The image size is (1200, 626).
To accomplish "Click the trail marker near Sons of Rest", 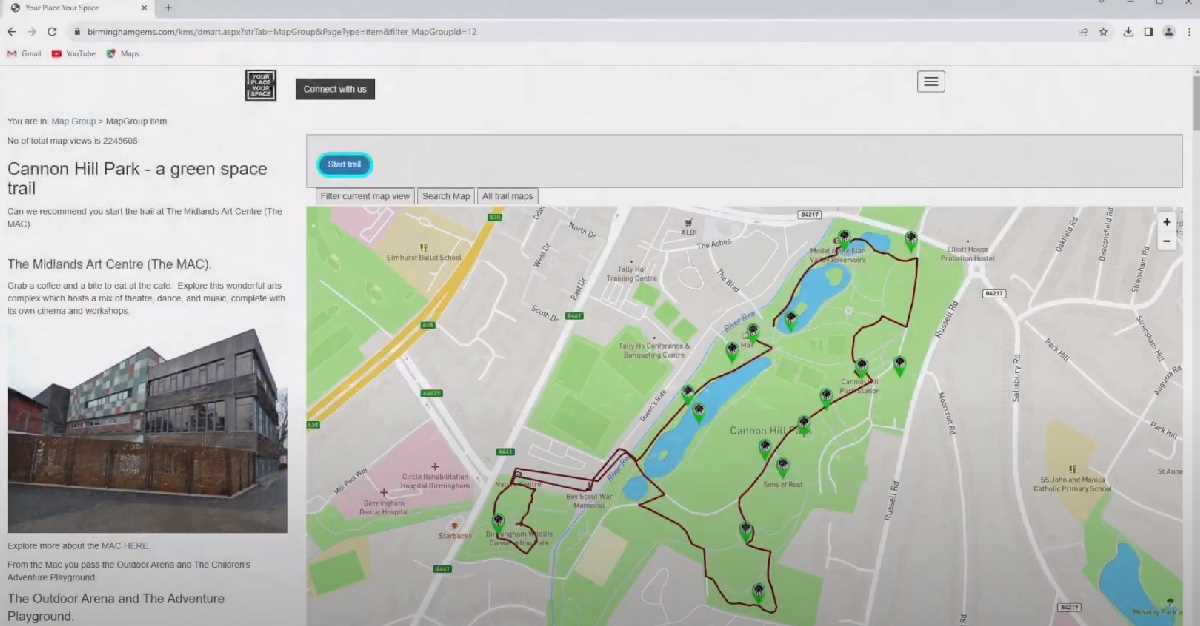I will point(782,466).
